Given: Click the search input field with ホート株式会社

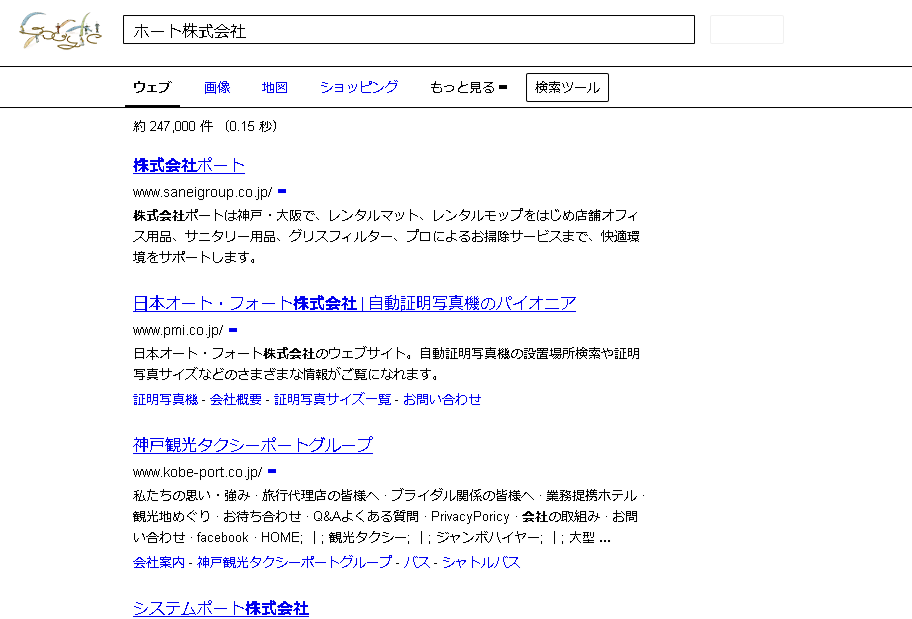Looking at the screenshot, I should 409,30.
